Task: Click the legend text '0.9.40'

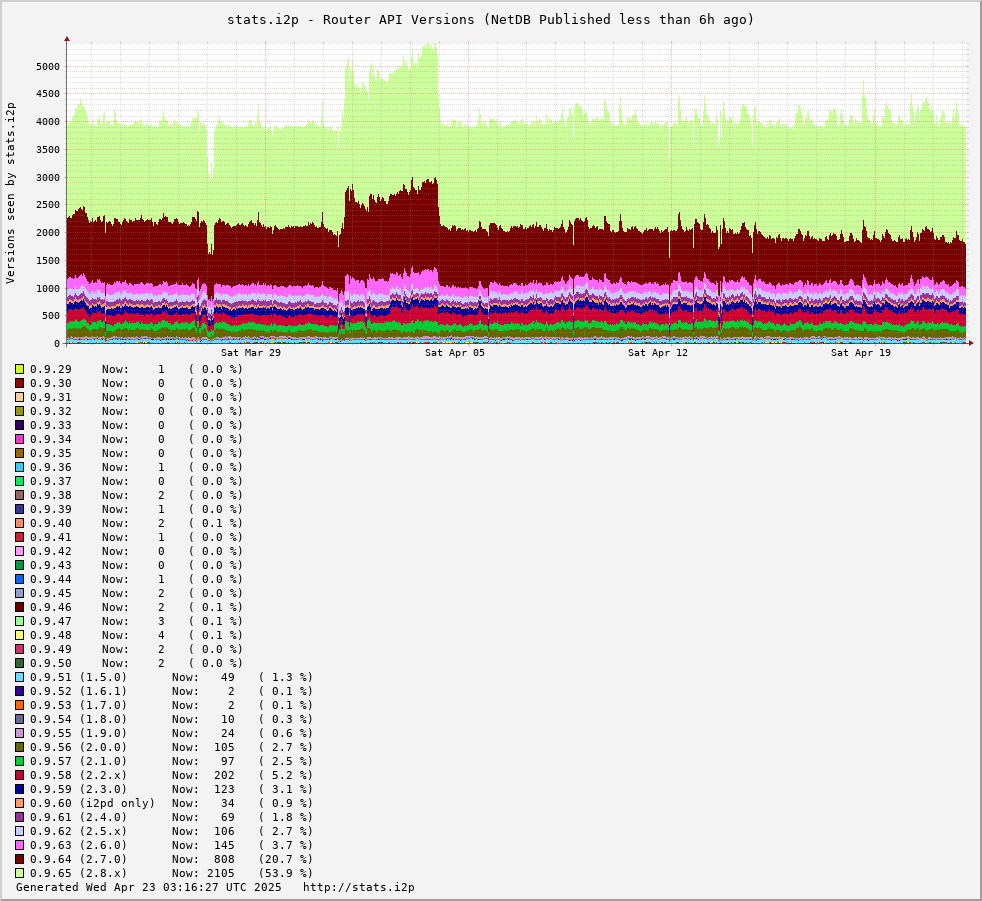Action: pyautogui.click(x=51, y=523)
